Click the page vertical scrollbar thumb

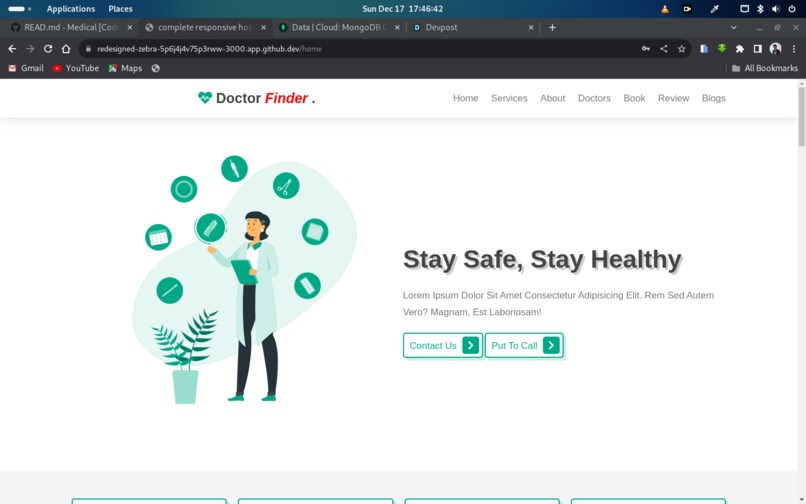[x=801, y=116]
